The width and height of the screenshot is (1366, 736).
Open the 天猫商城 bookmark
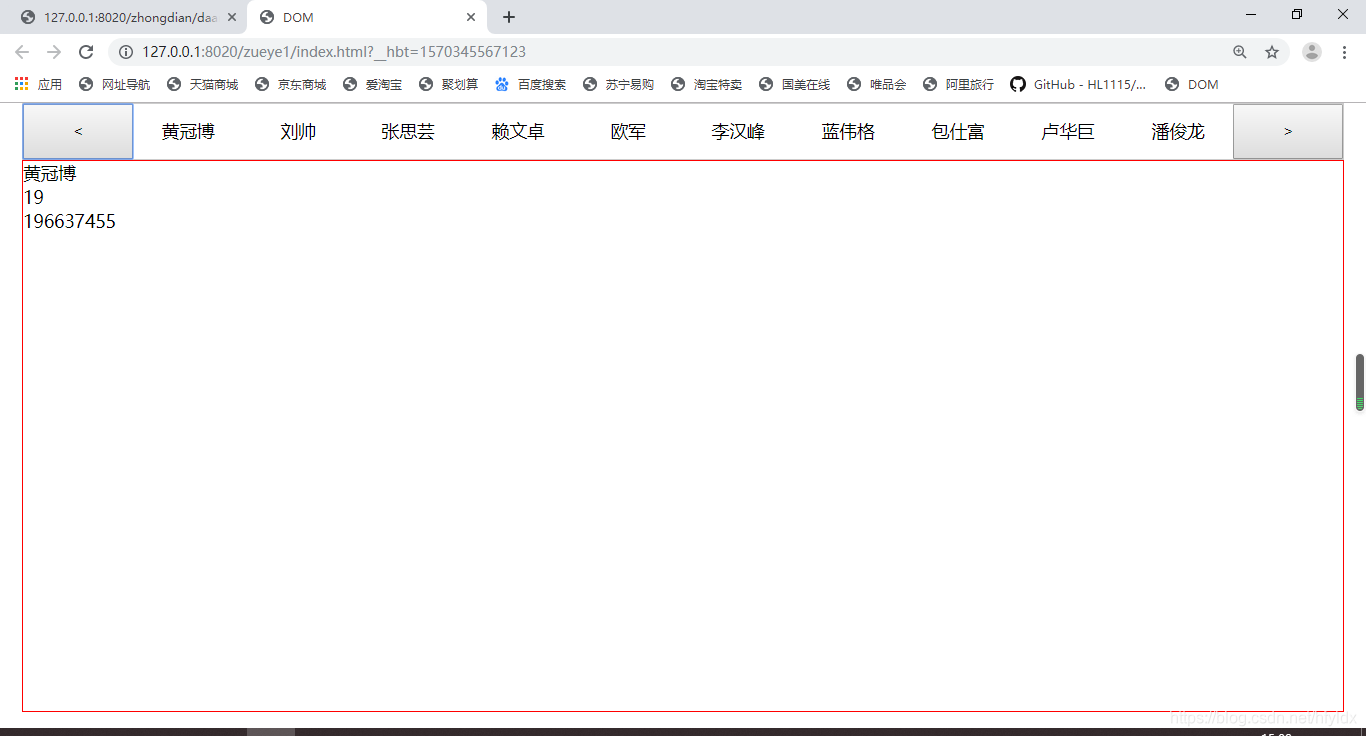[203, 85]
